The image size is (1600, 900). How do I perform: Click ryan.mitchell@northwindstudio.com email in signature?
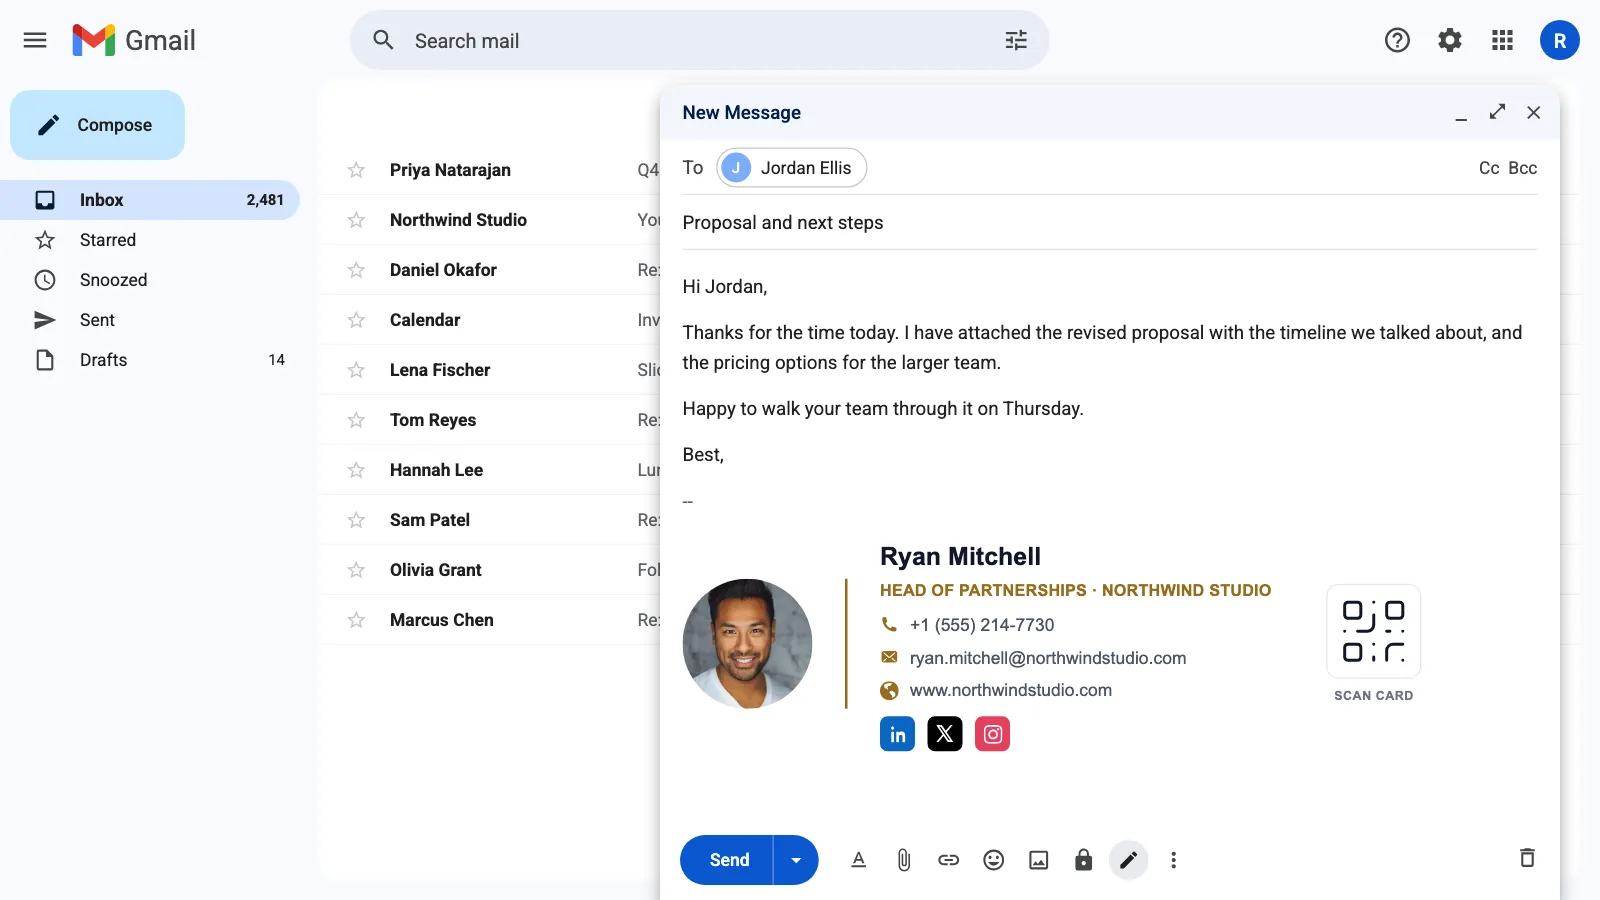(x=1048, y=658)
